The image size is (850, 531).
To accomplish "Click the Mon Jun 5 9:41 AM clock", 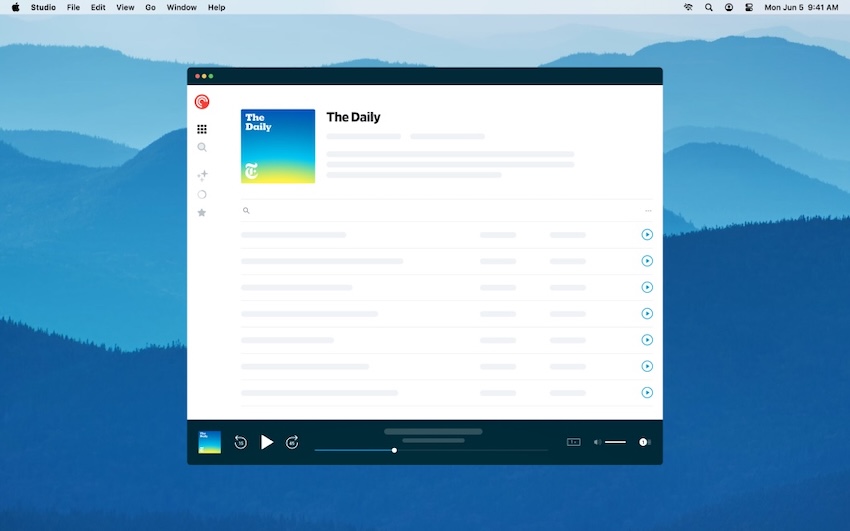I will [801, 7].
